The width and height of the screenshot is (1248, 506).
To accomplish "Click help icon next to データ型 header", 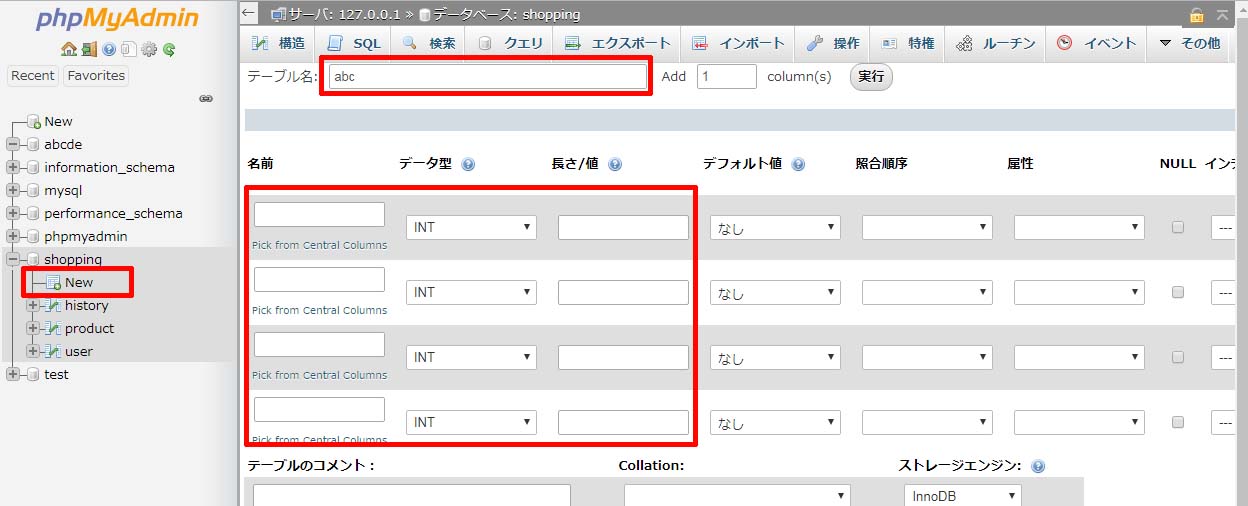I will (x=468, y=165).
